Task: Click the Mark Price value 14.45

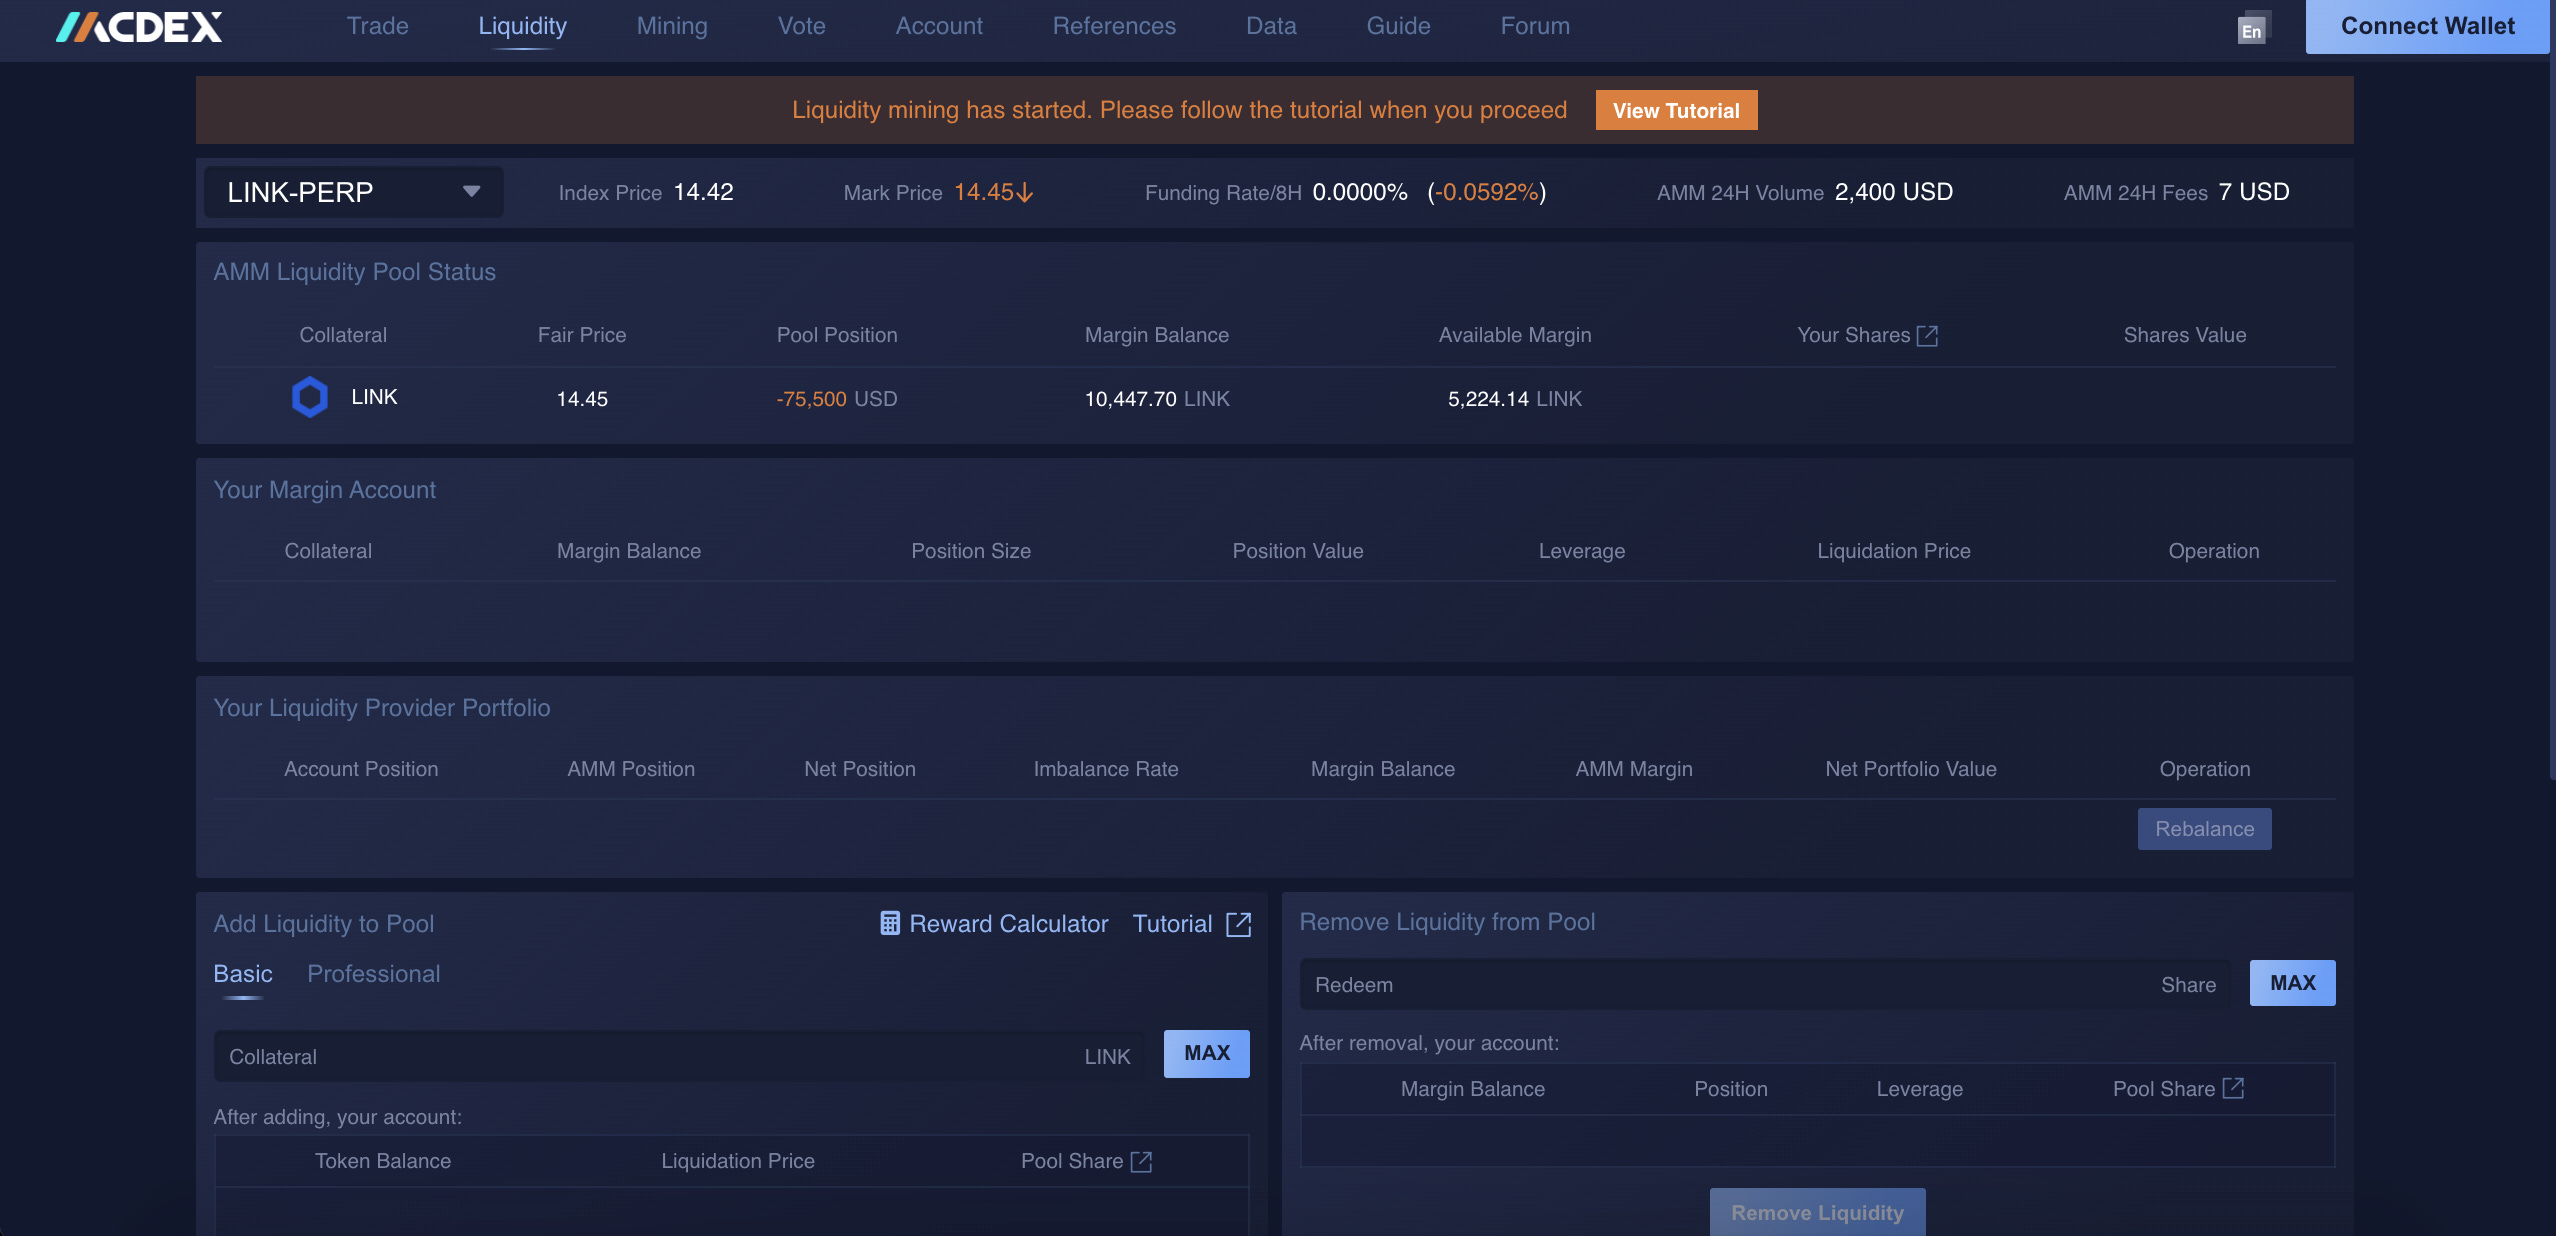Action: 983,192
